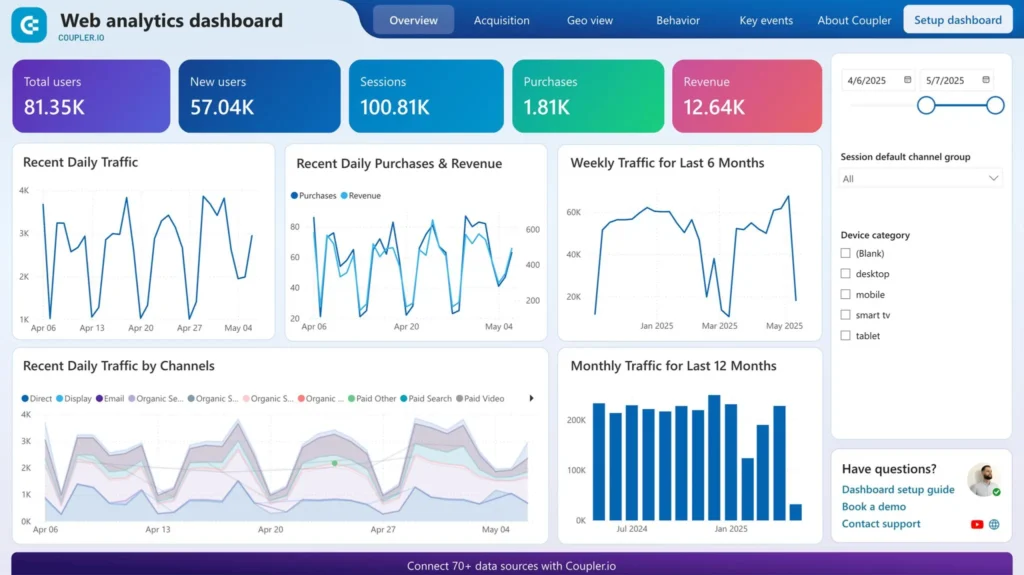The height and width of the screenshot is (575, 1024).
Task: Click the Recent Daily Traffic chart title
Action: point(80,162)
